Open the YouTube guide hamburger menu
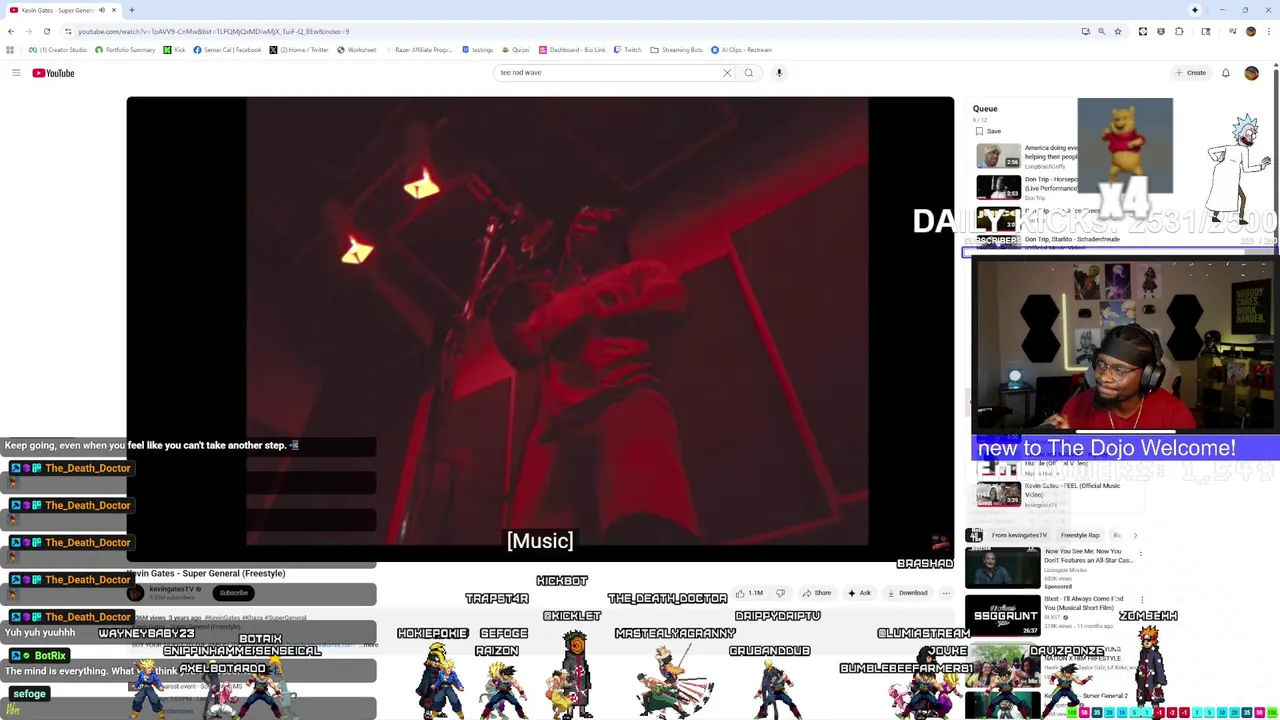This screenshot has height=720, width=1280. 16,73
